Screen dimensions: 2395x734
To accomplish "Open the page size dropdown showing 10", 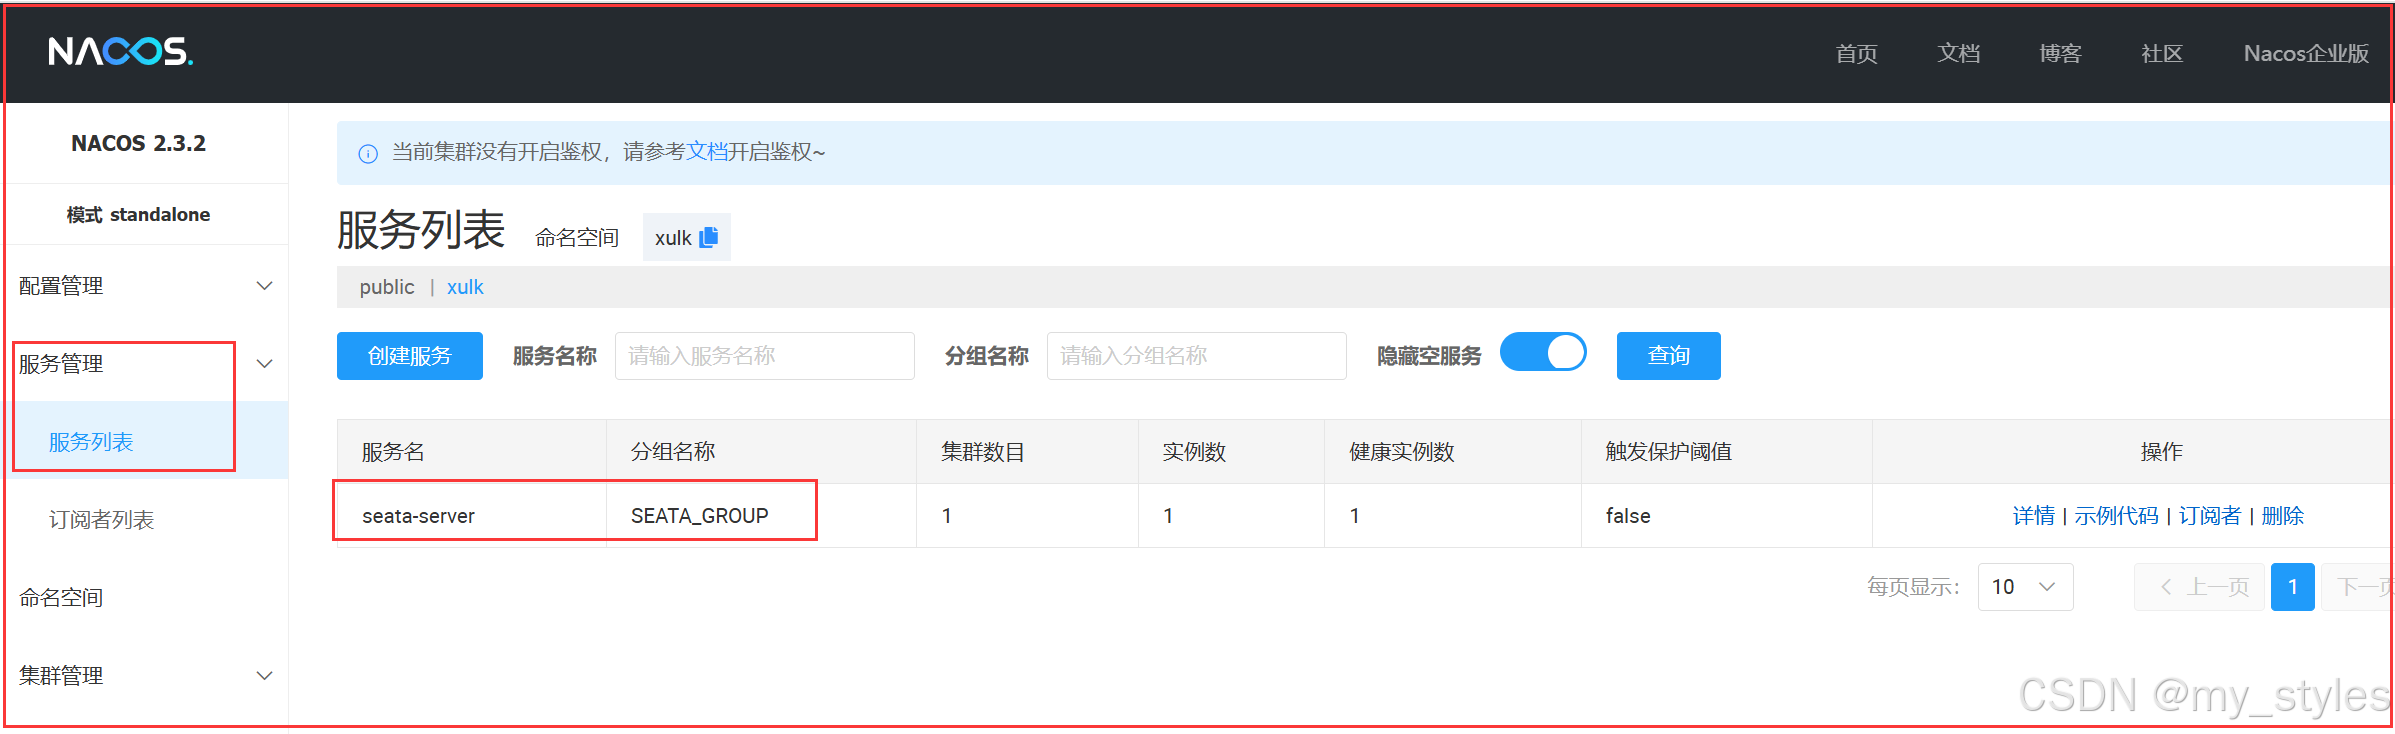I will [x=2025, y=587].
